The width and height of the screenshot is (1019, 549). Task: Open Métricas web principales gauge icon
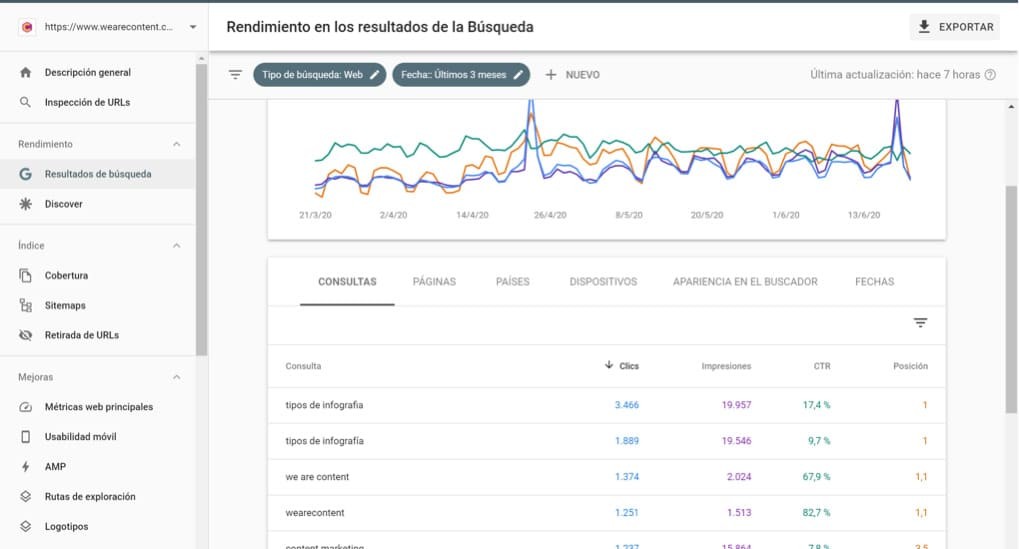click(26, 407)
